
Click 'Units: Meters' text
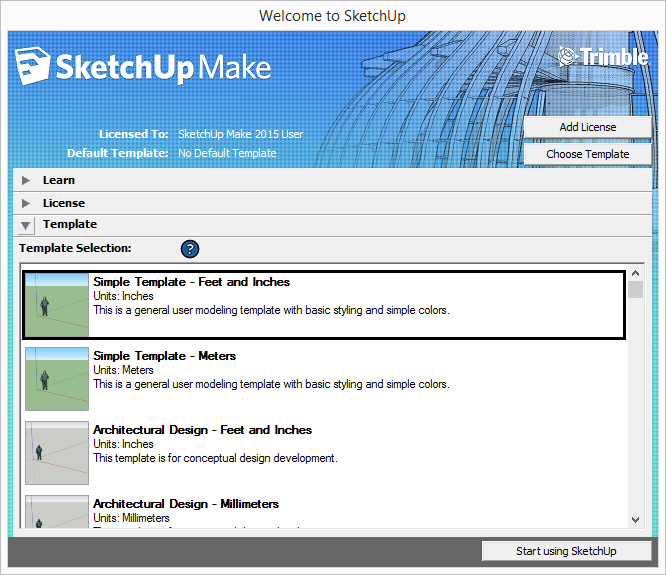pyautogui.click(x=123, y=370)
